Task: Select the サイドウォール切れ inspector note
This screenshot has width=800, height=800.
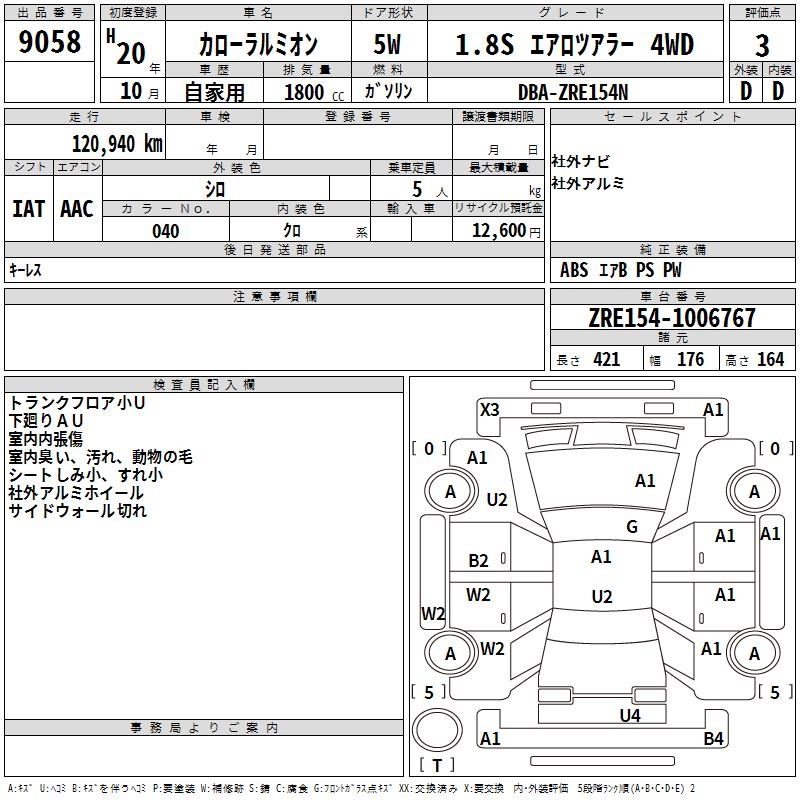Action: [x=77, y=511]
